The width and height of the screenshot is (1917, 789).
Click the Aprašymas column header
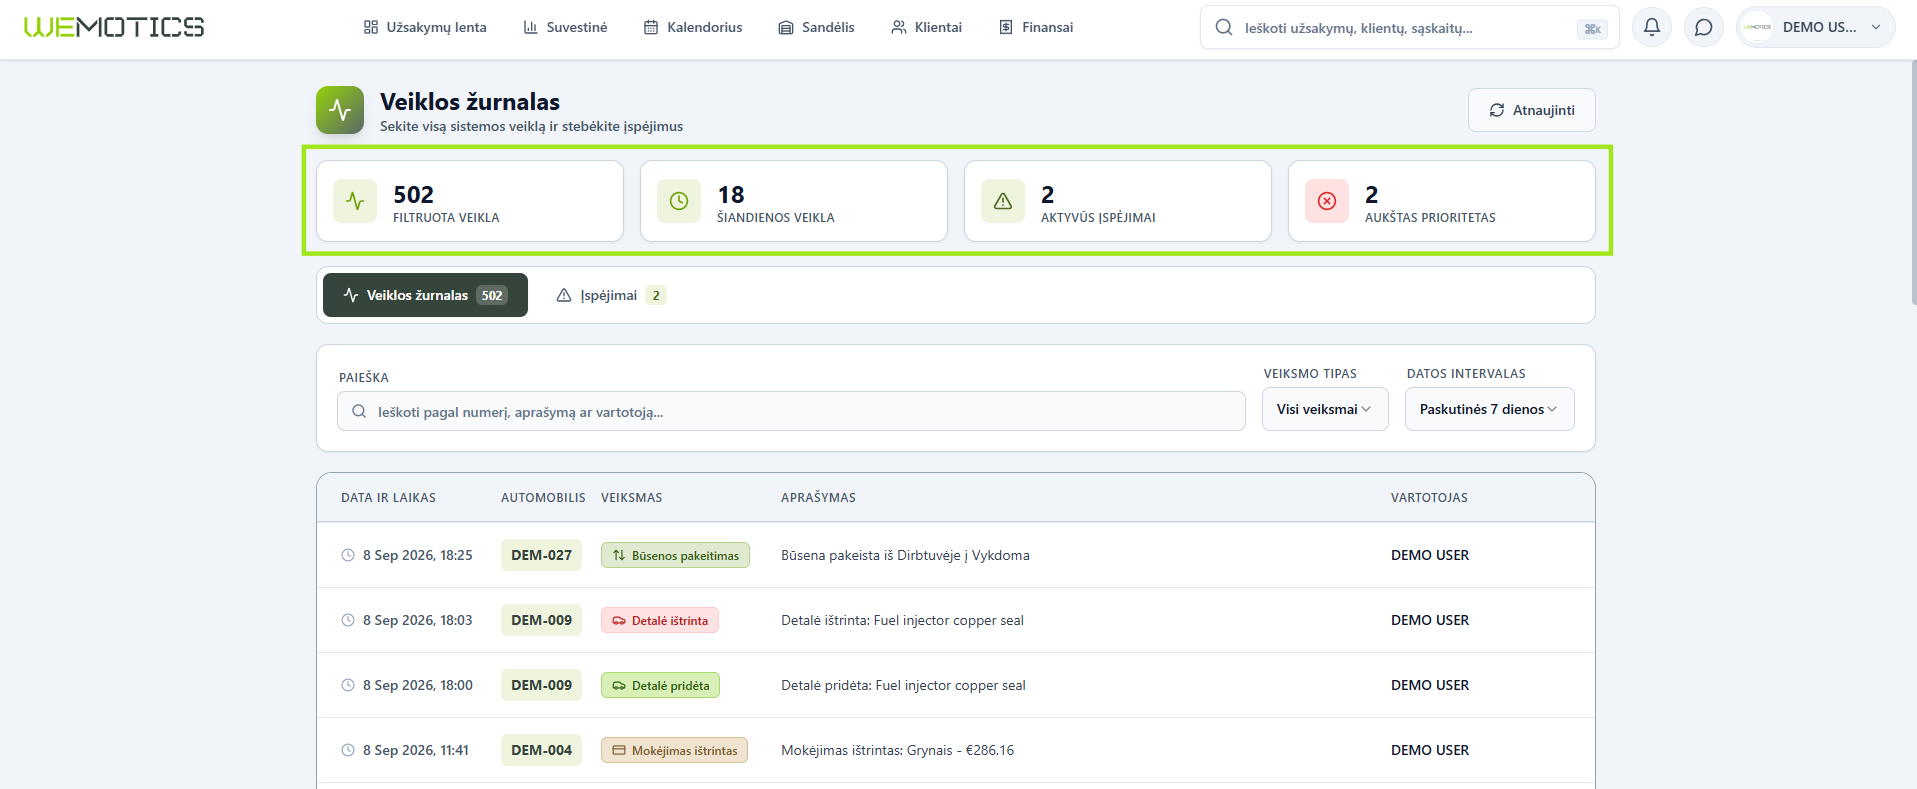pyautogui.click(x=818, y=497)
